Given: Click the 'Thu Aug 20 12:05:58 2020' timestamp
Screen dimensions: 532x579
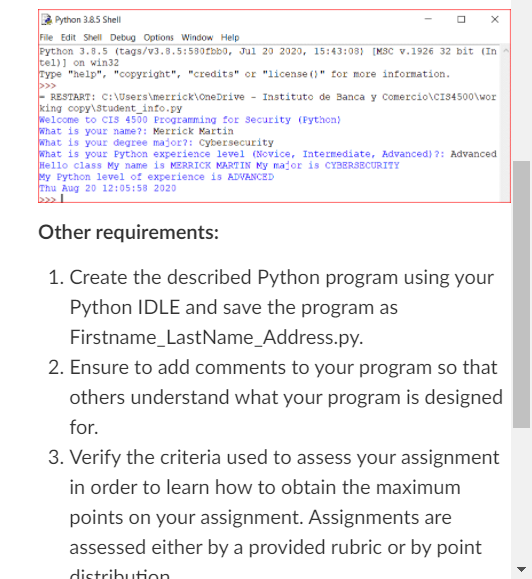Looking at the screenshot, I should (107, 188).
